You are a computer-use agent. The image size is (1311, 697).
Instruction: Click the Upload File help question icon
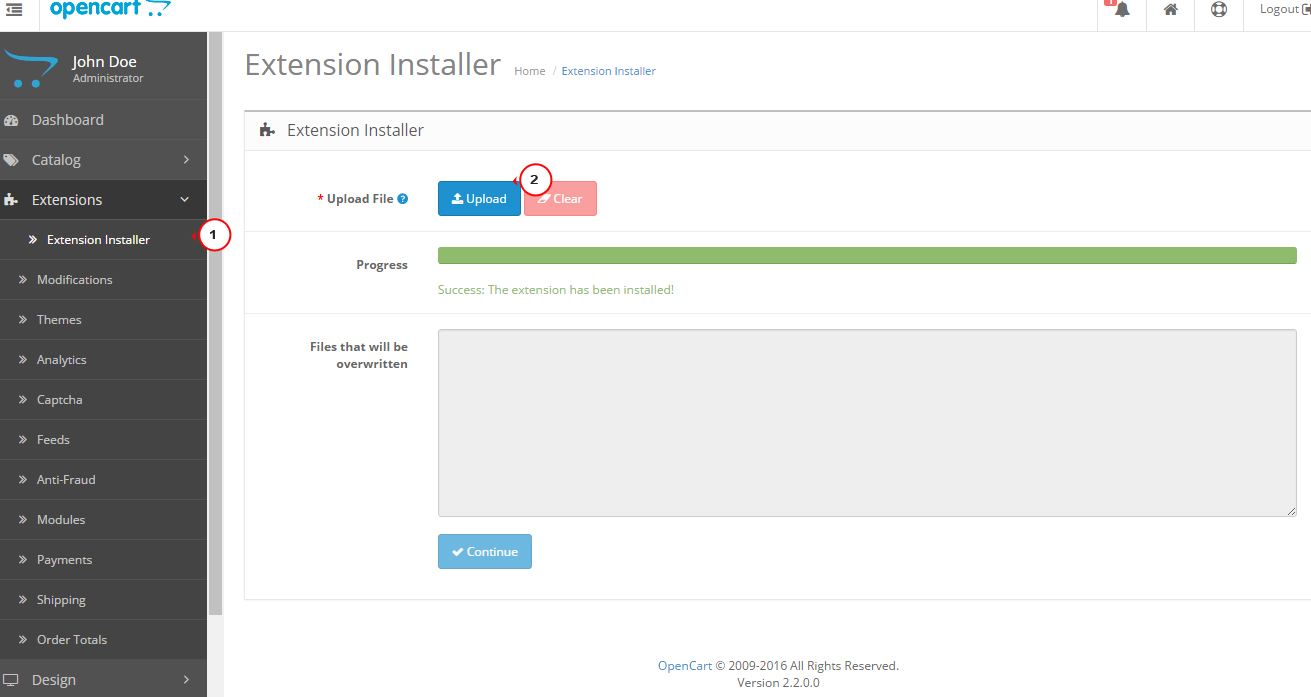(x=403, y=199)
